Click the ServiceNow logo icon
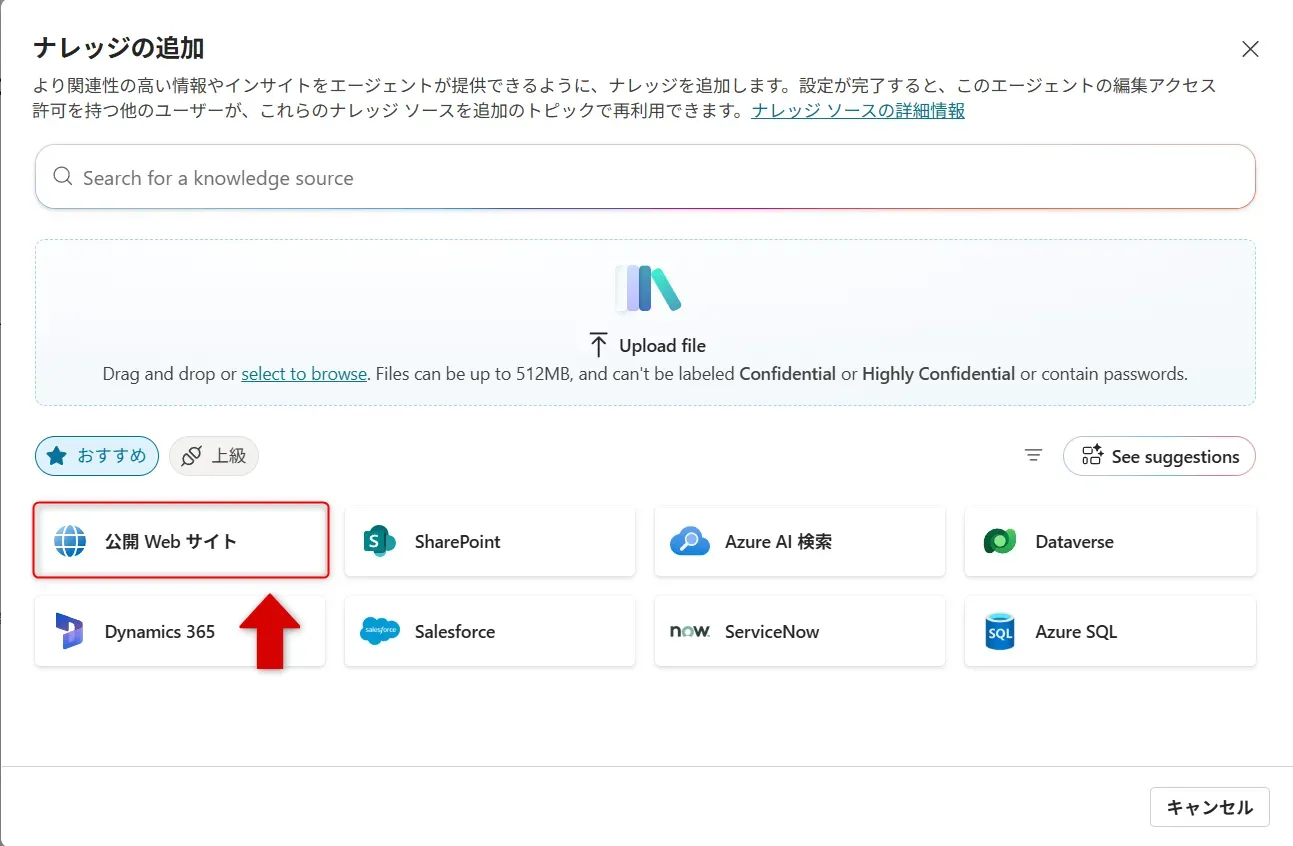1293x846 pixels. [690, 631]
